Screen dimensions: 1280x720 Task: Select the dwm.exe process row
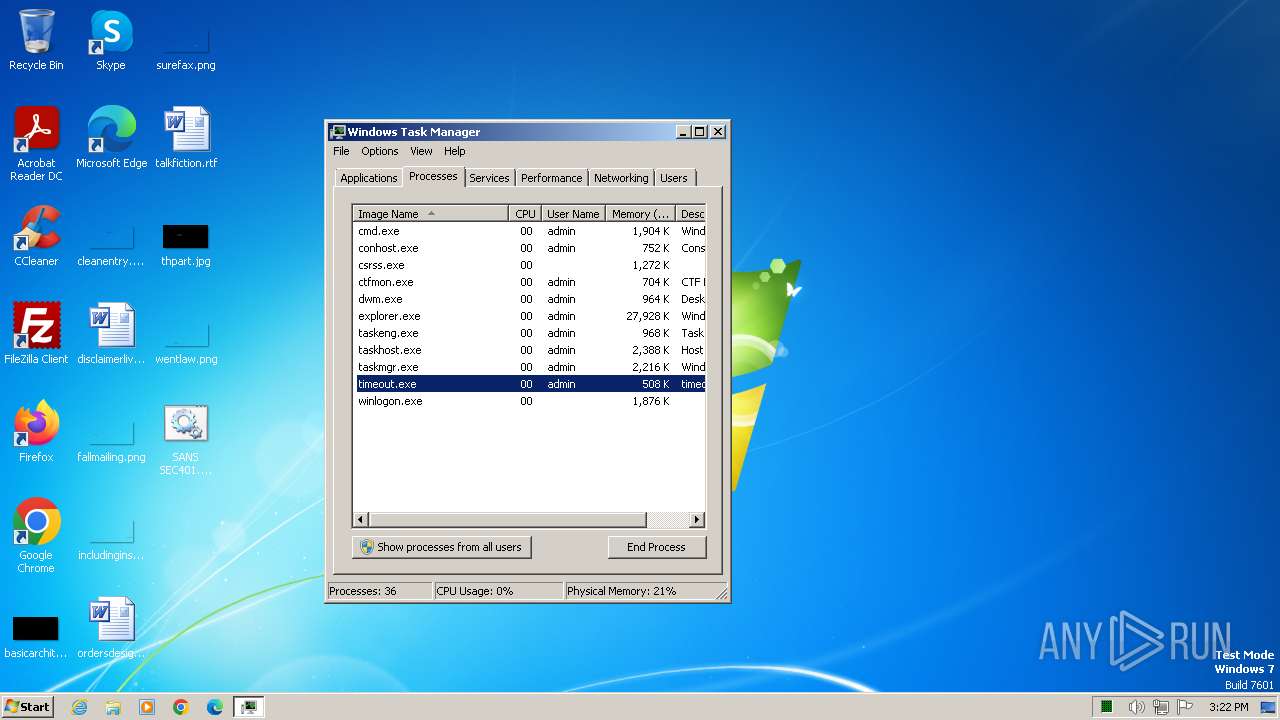pyautogui.click(x=529, y=299)
